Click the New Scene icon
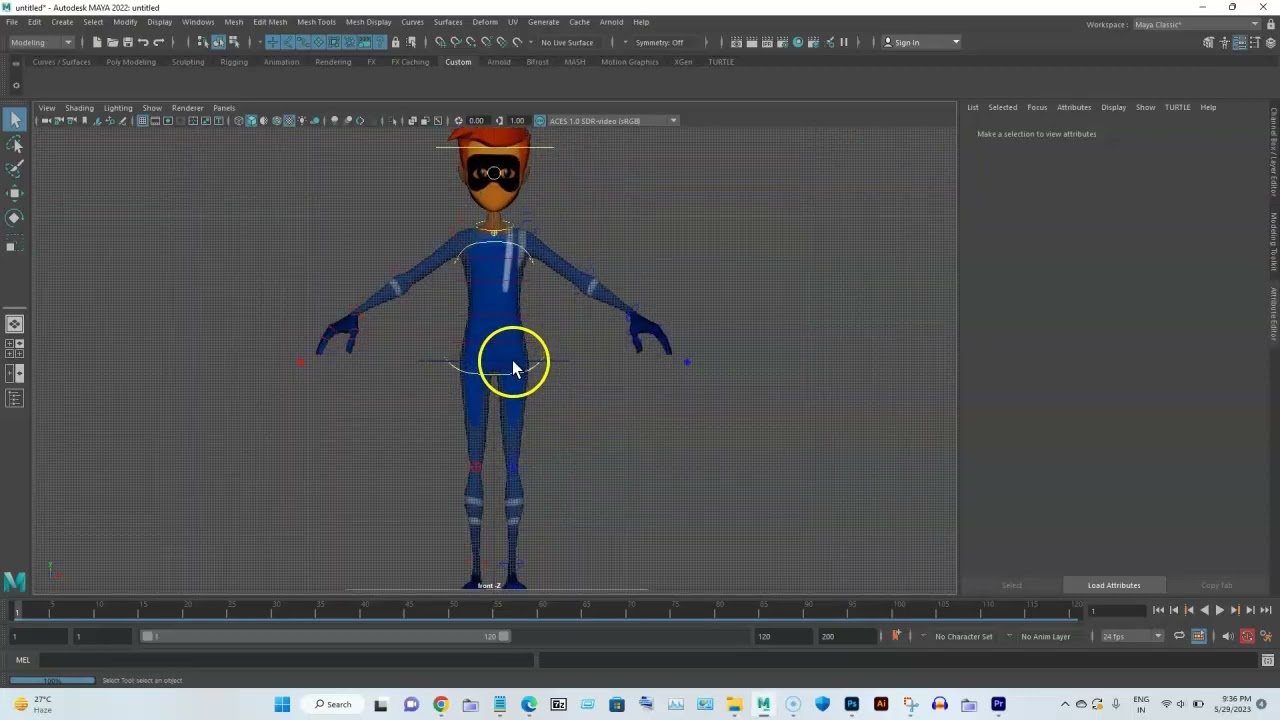This screenshot has width=1280, height=720. point(97,42)
